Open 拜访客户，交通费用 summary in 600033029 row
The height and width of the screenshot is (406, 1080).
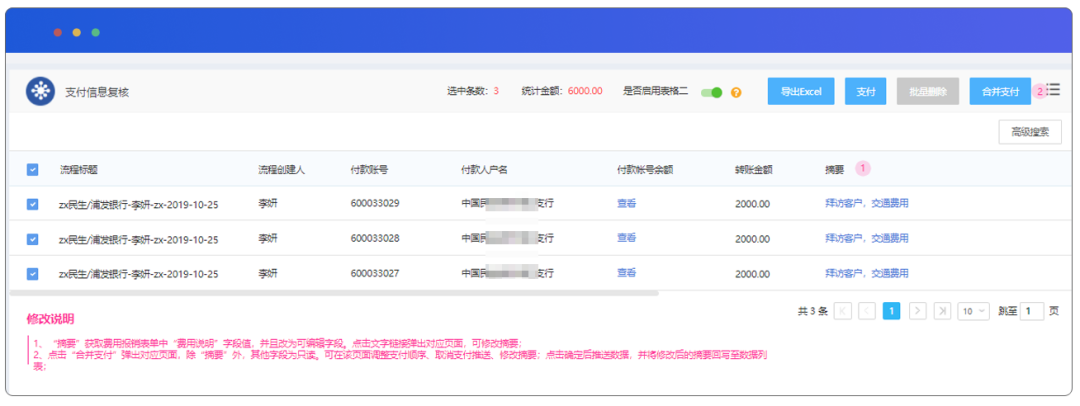[x=866, y=203]
